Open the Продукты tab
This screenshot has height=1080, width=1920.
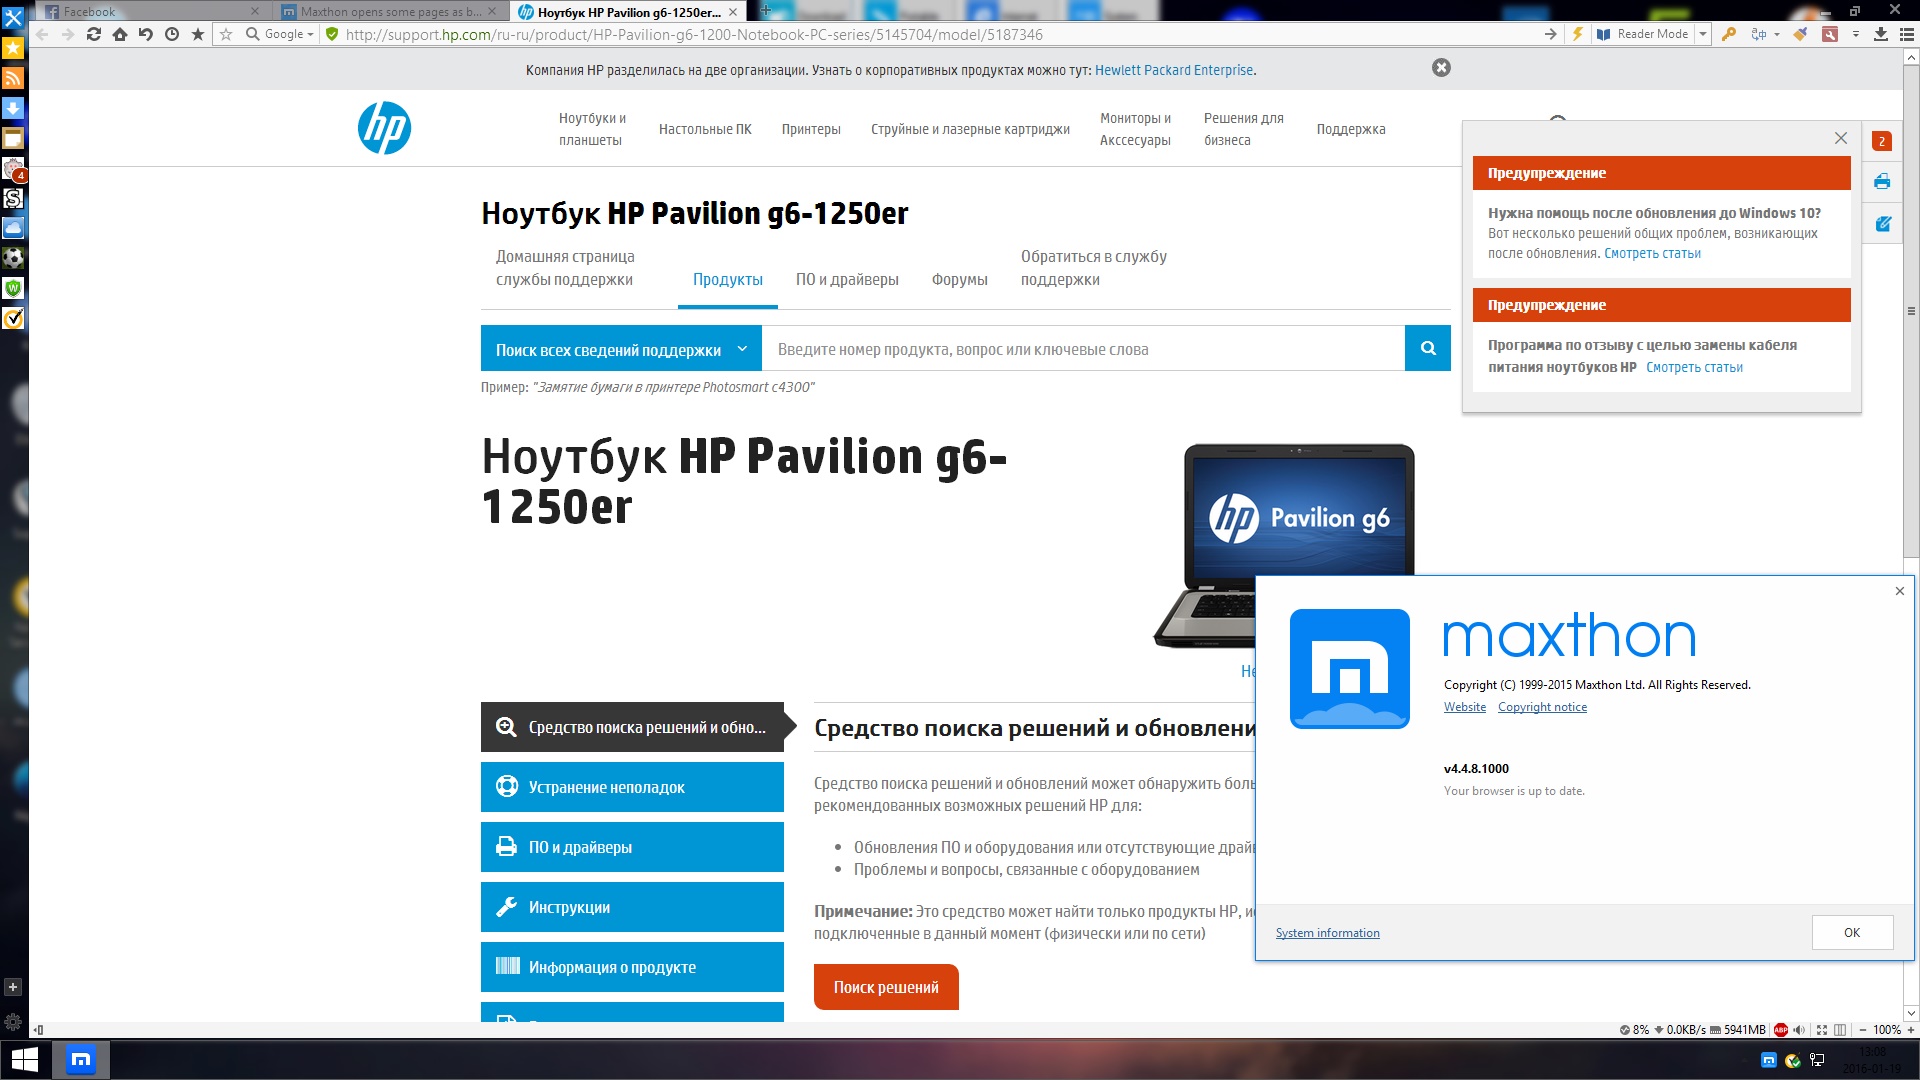pos(728,280)
